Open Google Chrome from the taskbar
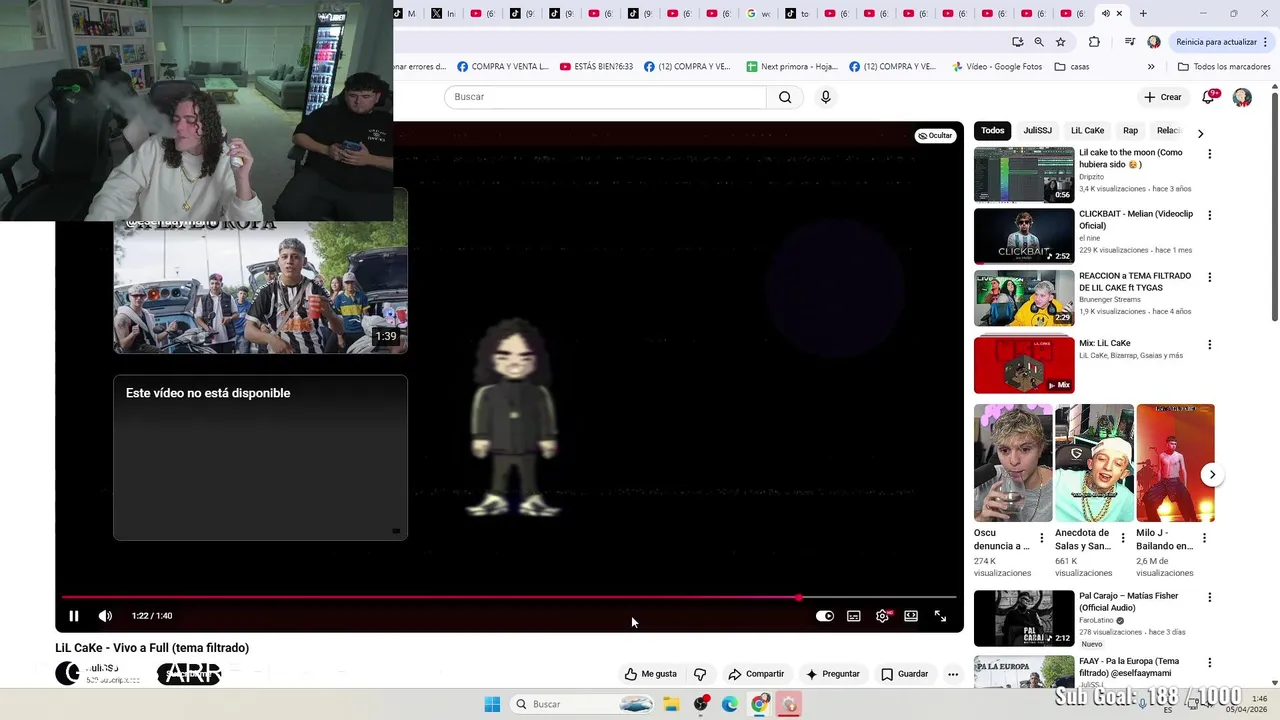The image size is (1280, 720). (759, 704)
